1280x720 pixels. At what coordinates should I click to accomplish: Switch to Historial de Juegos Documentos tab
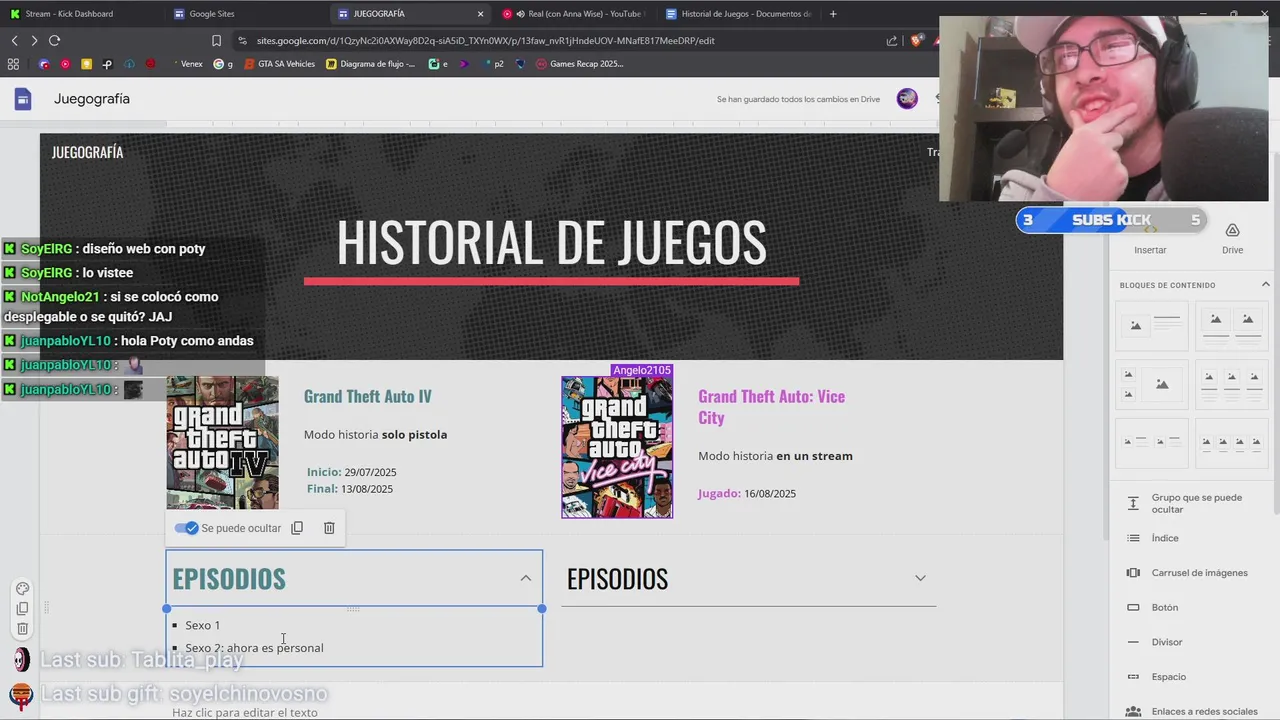(x=738, y=14)
